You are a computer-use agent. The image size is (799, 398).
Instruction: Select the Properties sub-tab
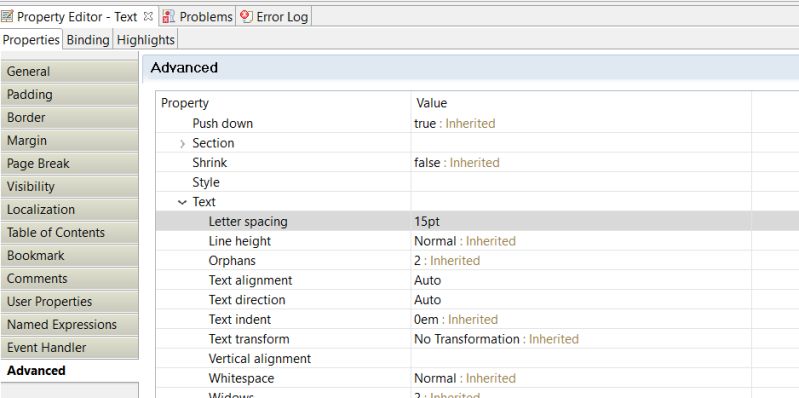tap(31, 40)
